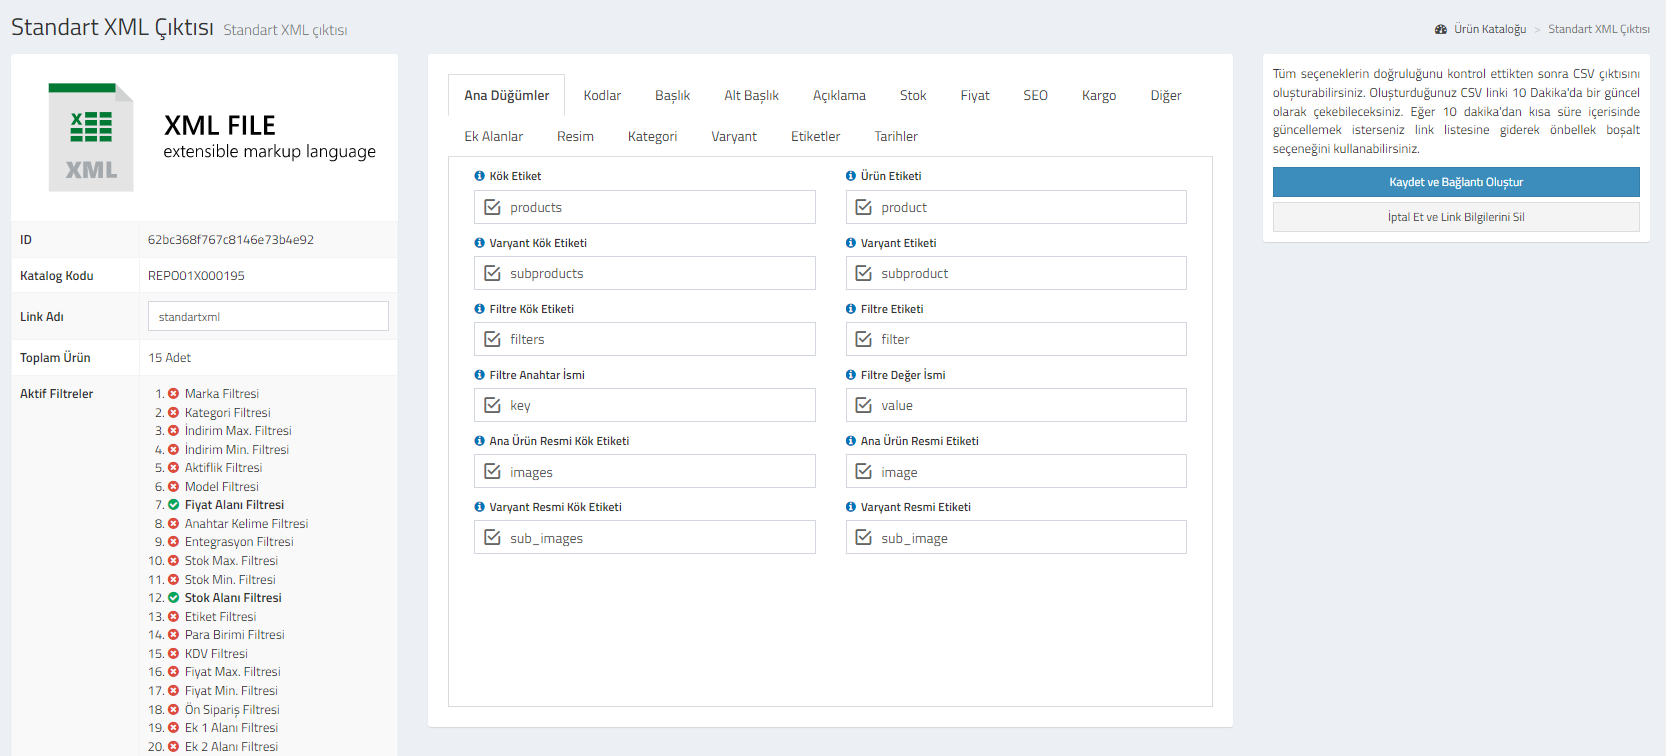This screenshot has width=1666, height=756.
Task: Click the Stok Max. Filtresi link
Action: pos(231,561)
